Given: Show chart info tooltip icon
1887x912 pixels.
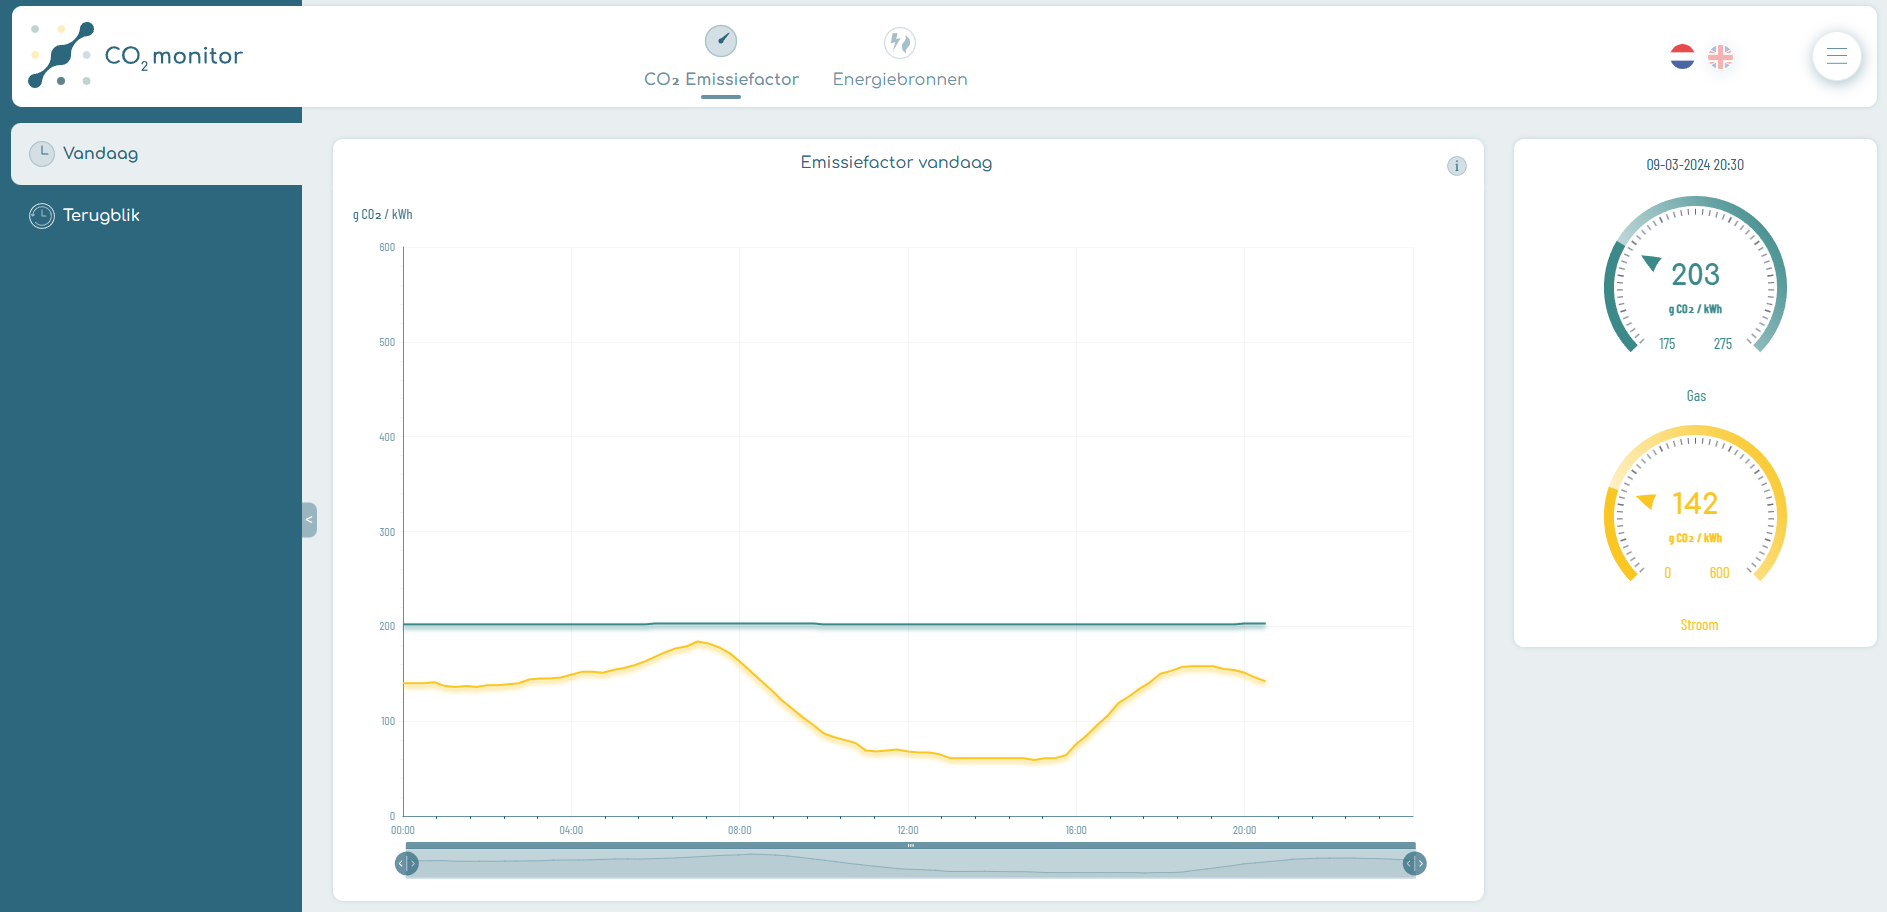Looking at the screenshot, I should tap(1456, 166).
